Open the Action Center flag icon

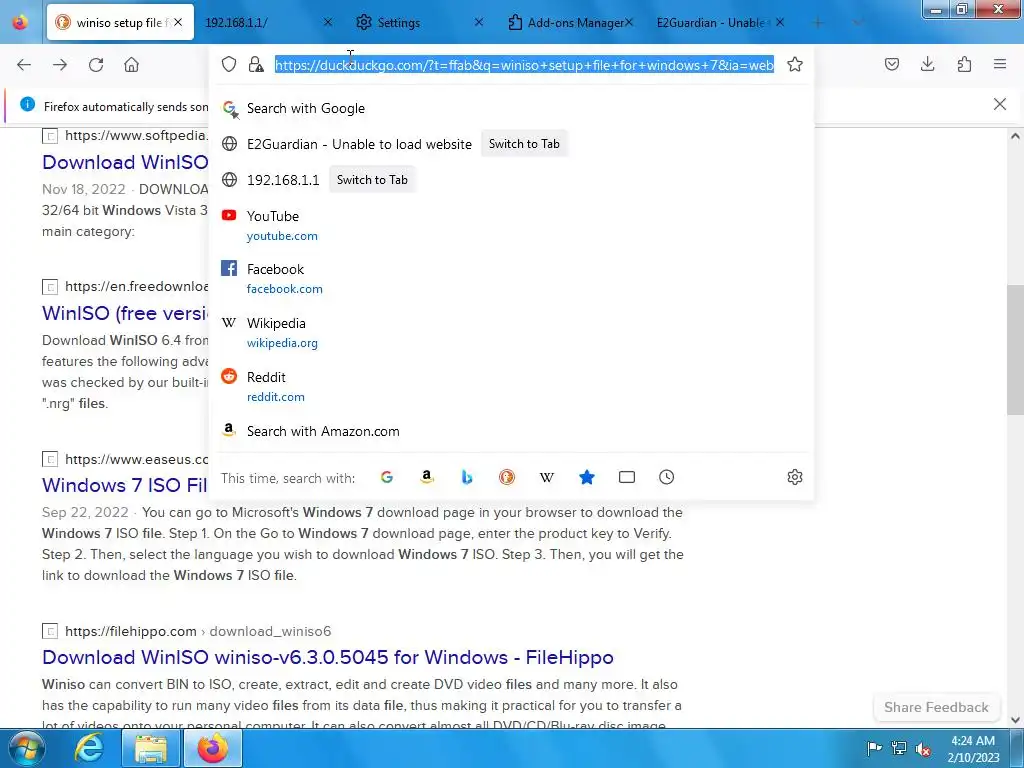pyautogui.click(x=874, y=748)
